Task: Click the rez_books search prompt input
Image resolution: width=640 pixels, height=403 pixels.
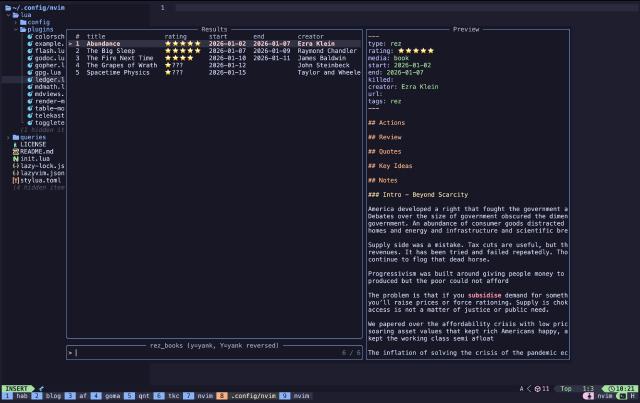Action: point(200,352)
